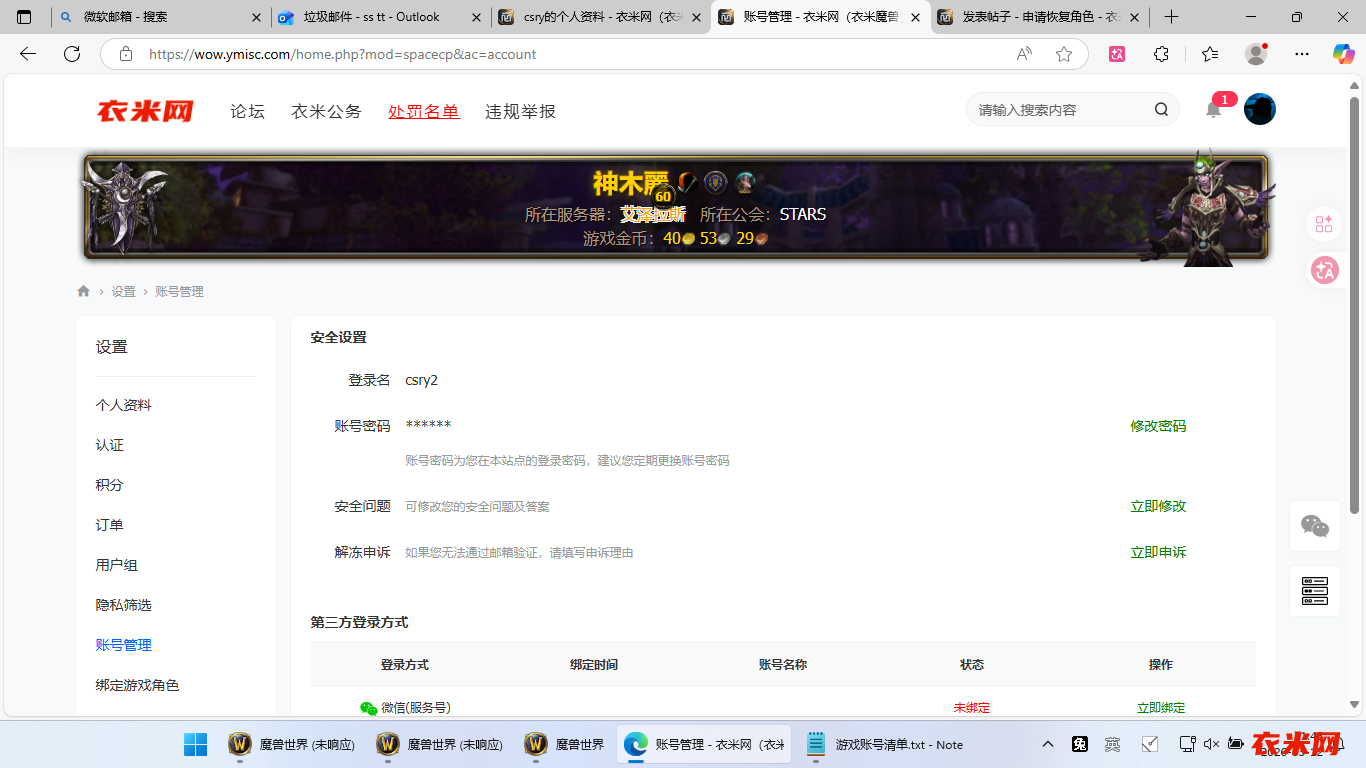Viewport: 1366px width, 768px height.
Task: Open the WeChat floating icon
Action: [x=1314, y=526]
